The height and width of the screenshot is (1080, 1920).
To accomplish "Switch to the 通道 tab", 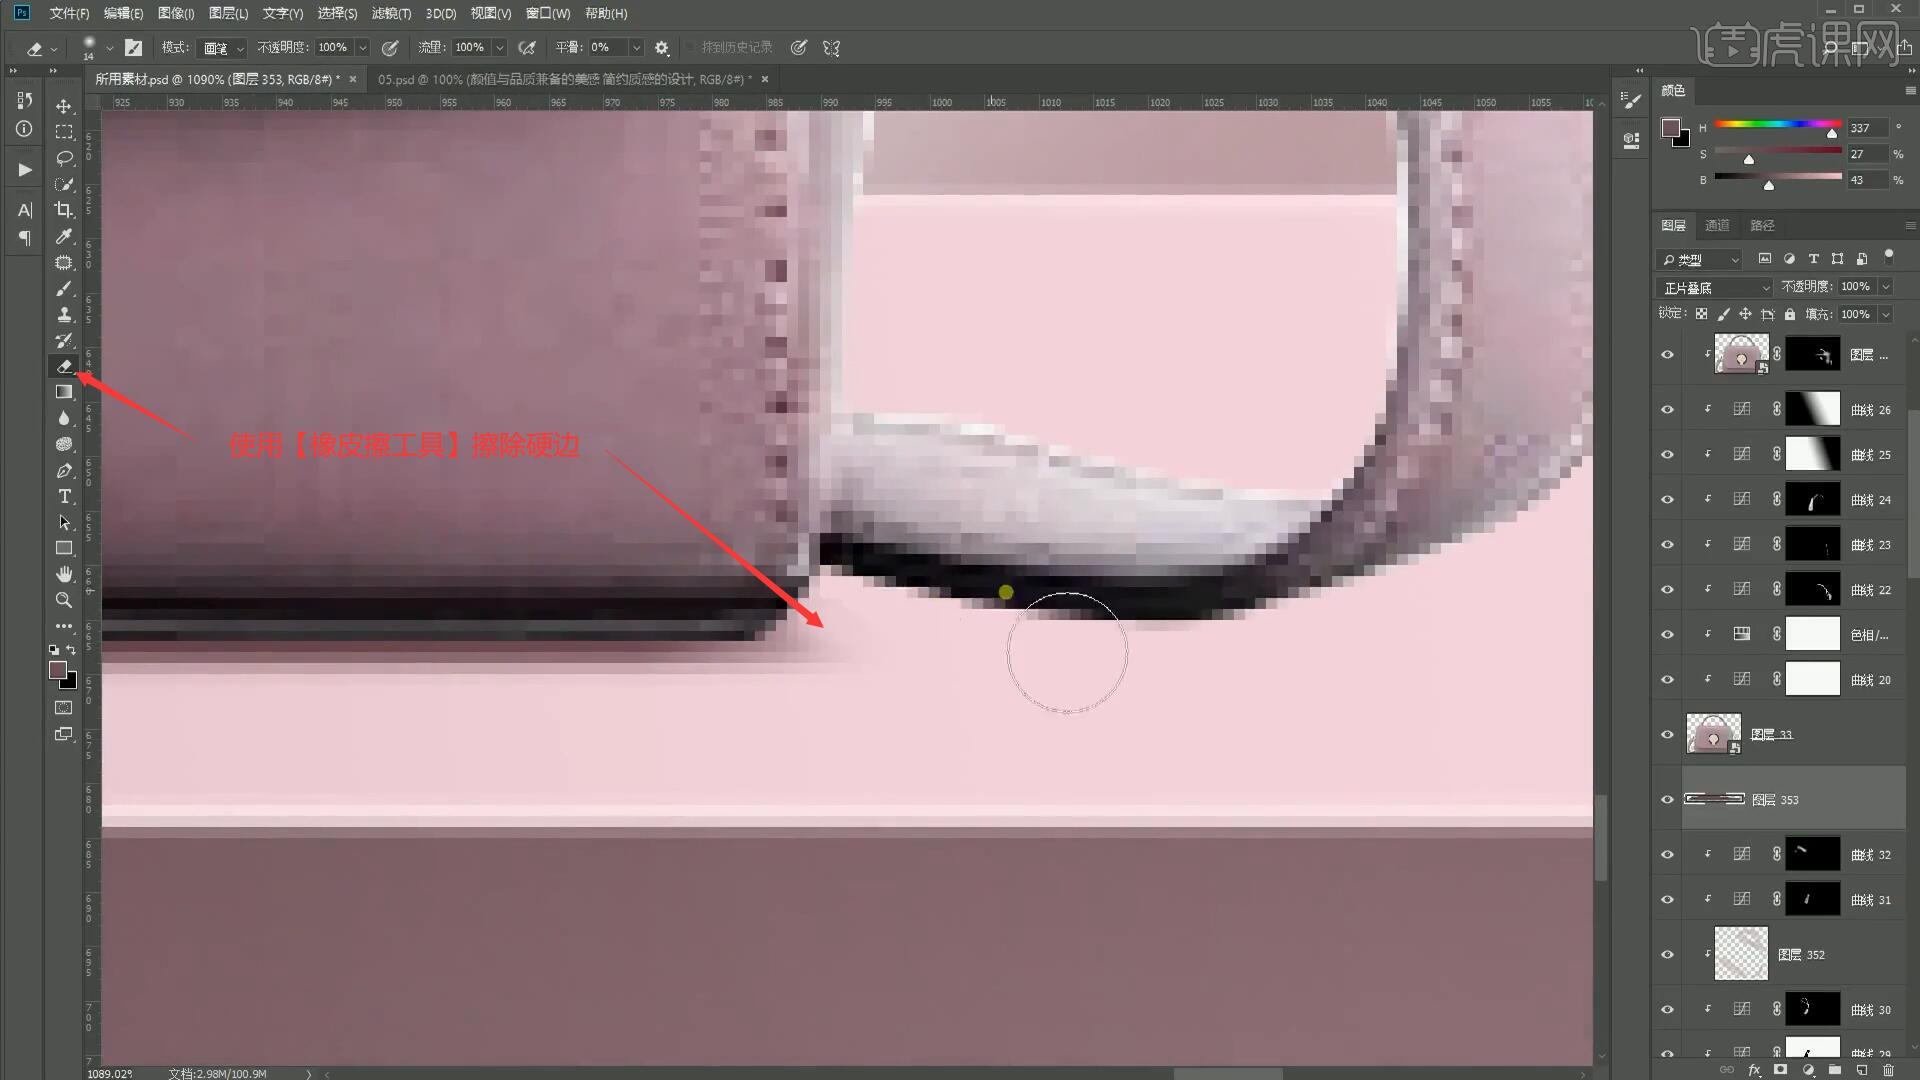I will (x=1717, y=225).
